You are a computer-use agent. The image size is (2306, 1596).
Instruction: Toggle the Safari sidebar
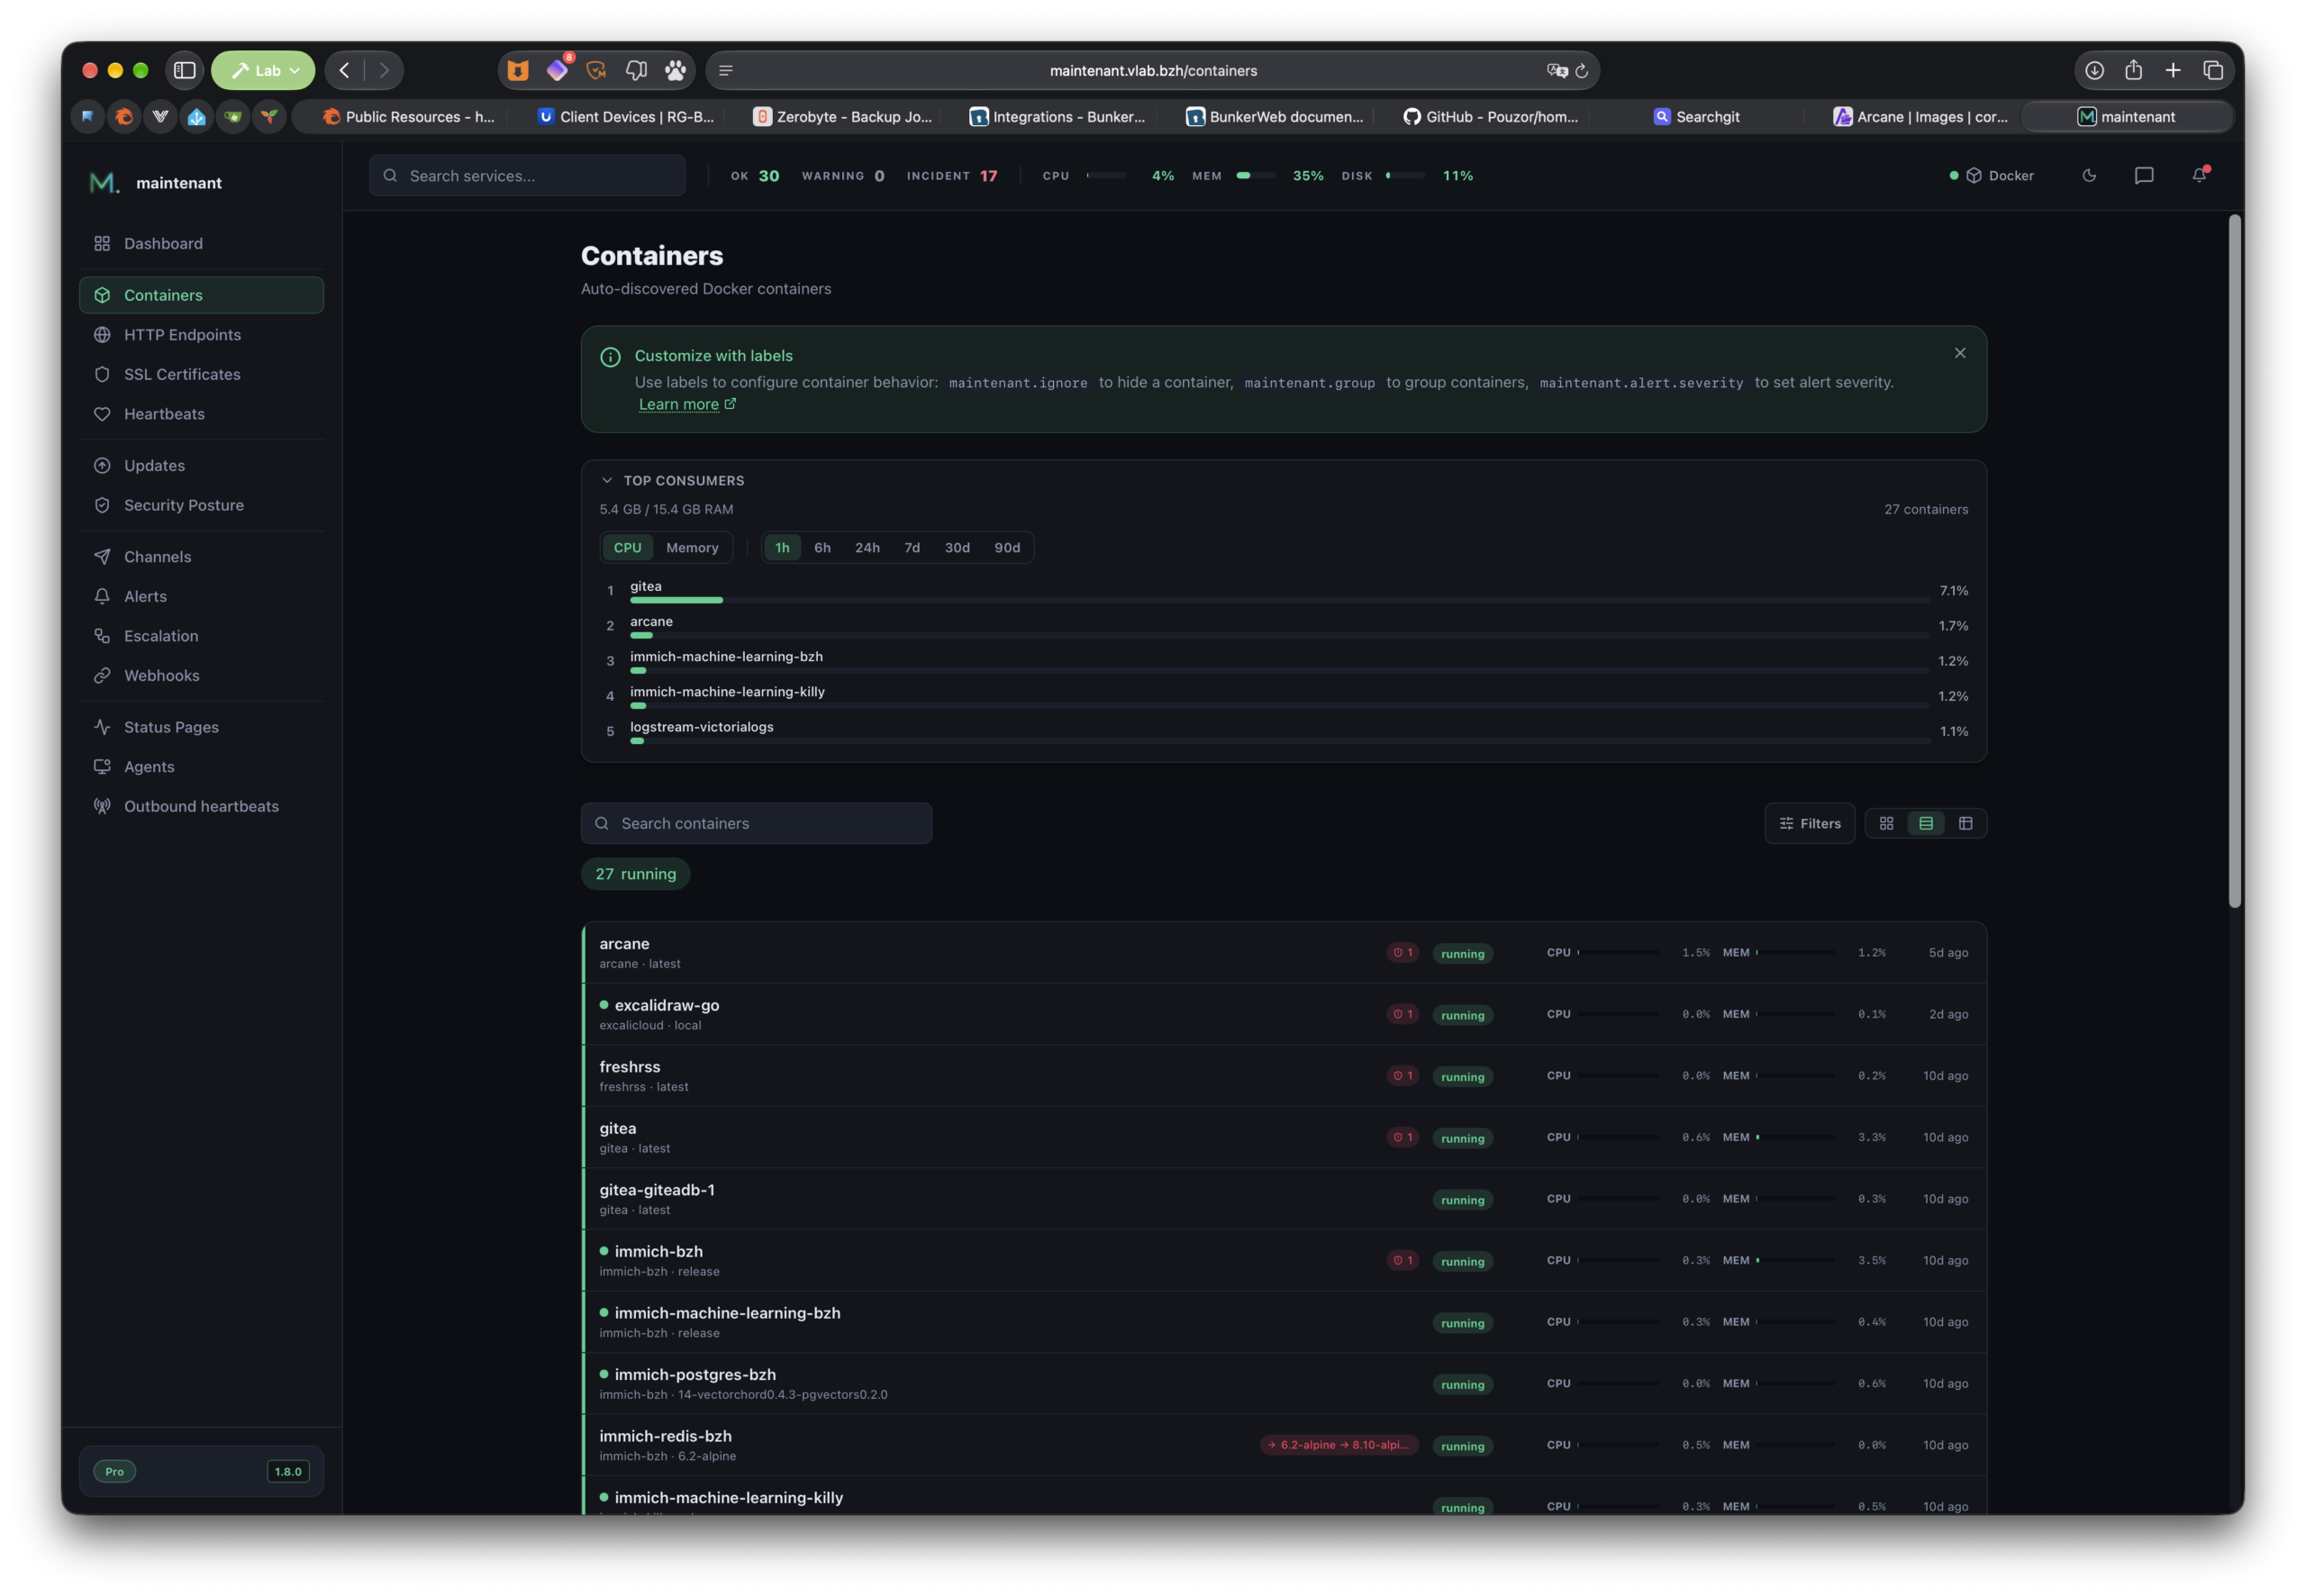click(184, 70)
